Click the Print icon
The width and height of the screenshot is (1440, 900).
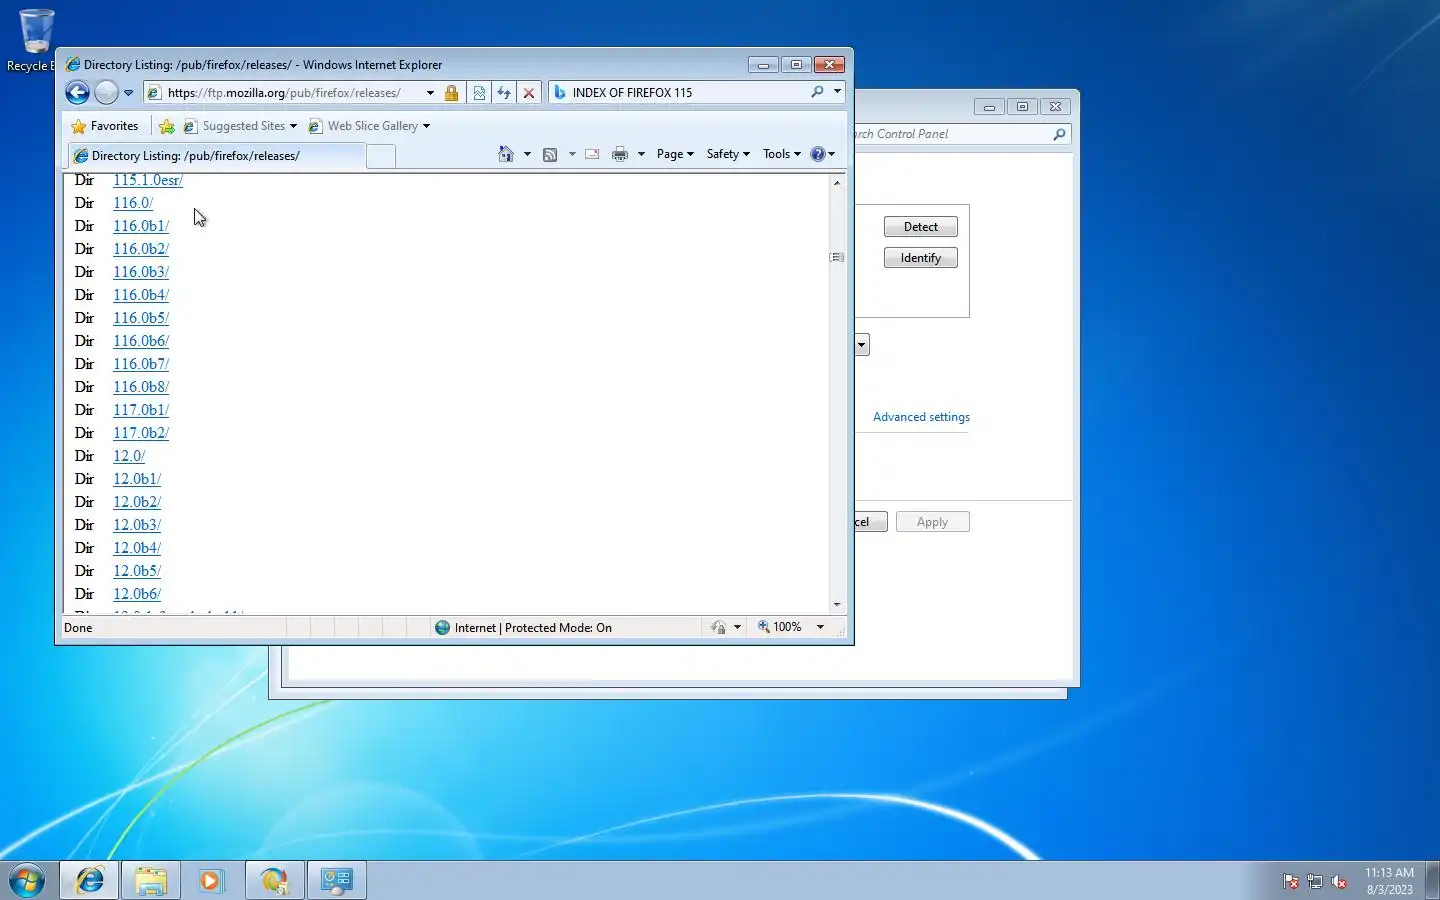click(x=620, y=154)
